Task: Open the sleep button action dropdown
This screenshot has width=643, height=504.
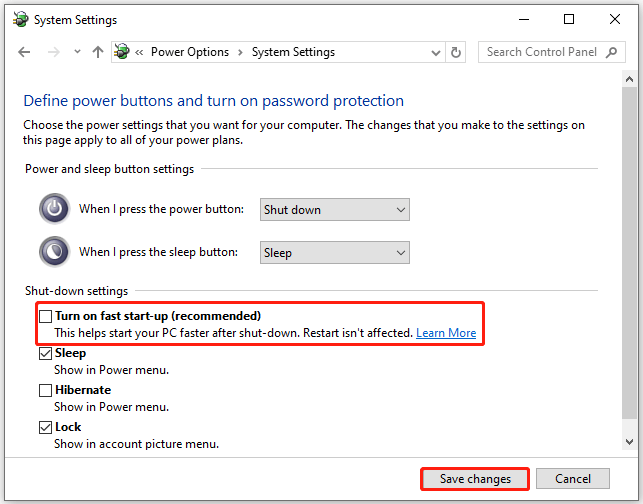Action: pos(334,253)
